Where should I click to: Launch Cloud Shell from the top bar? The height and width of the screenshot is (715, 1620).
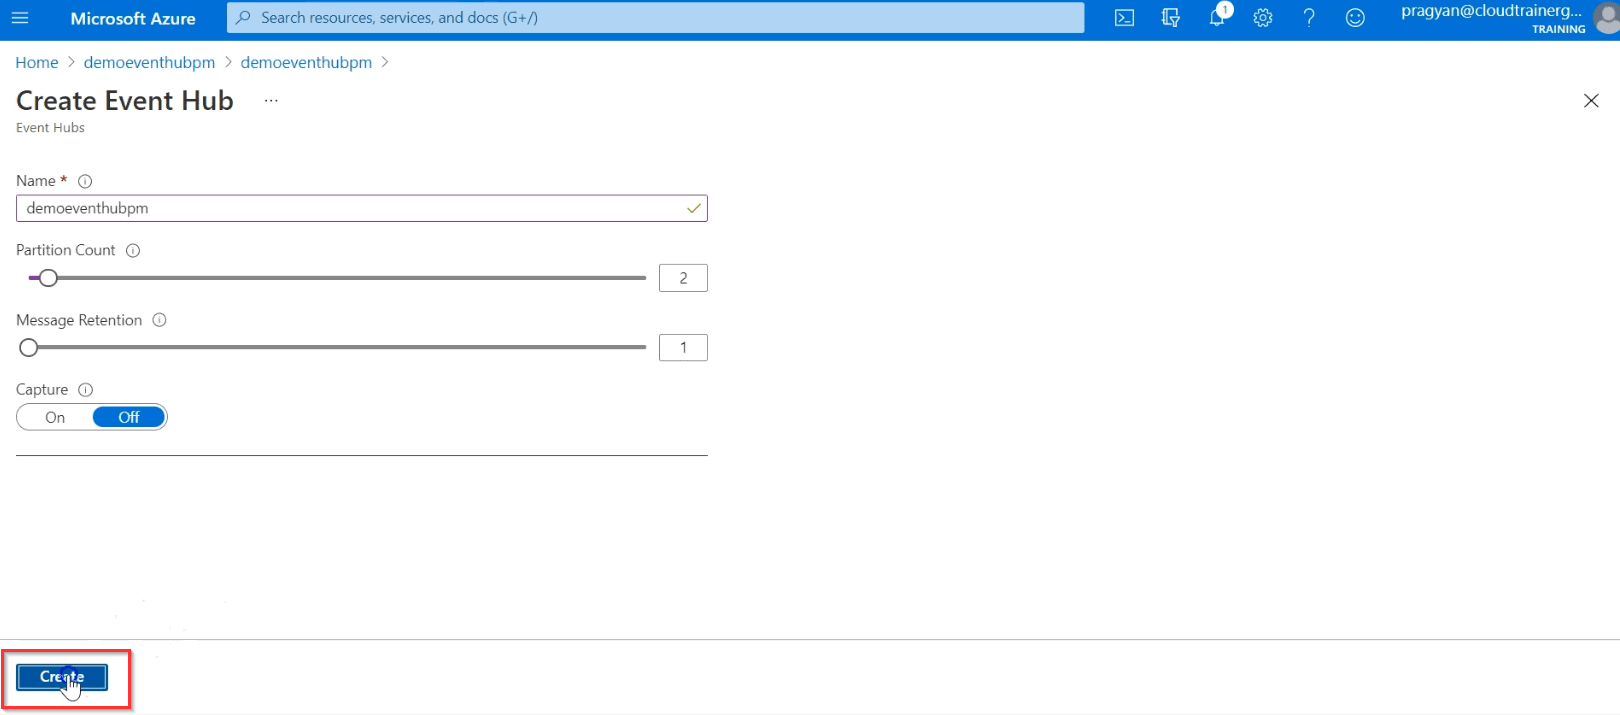coord(1124,18)
